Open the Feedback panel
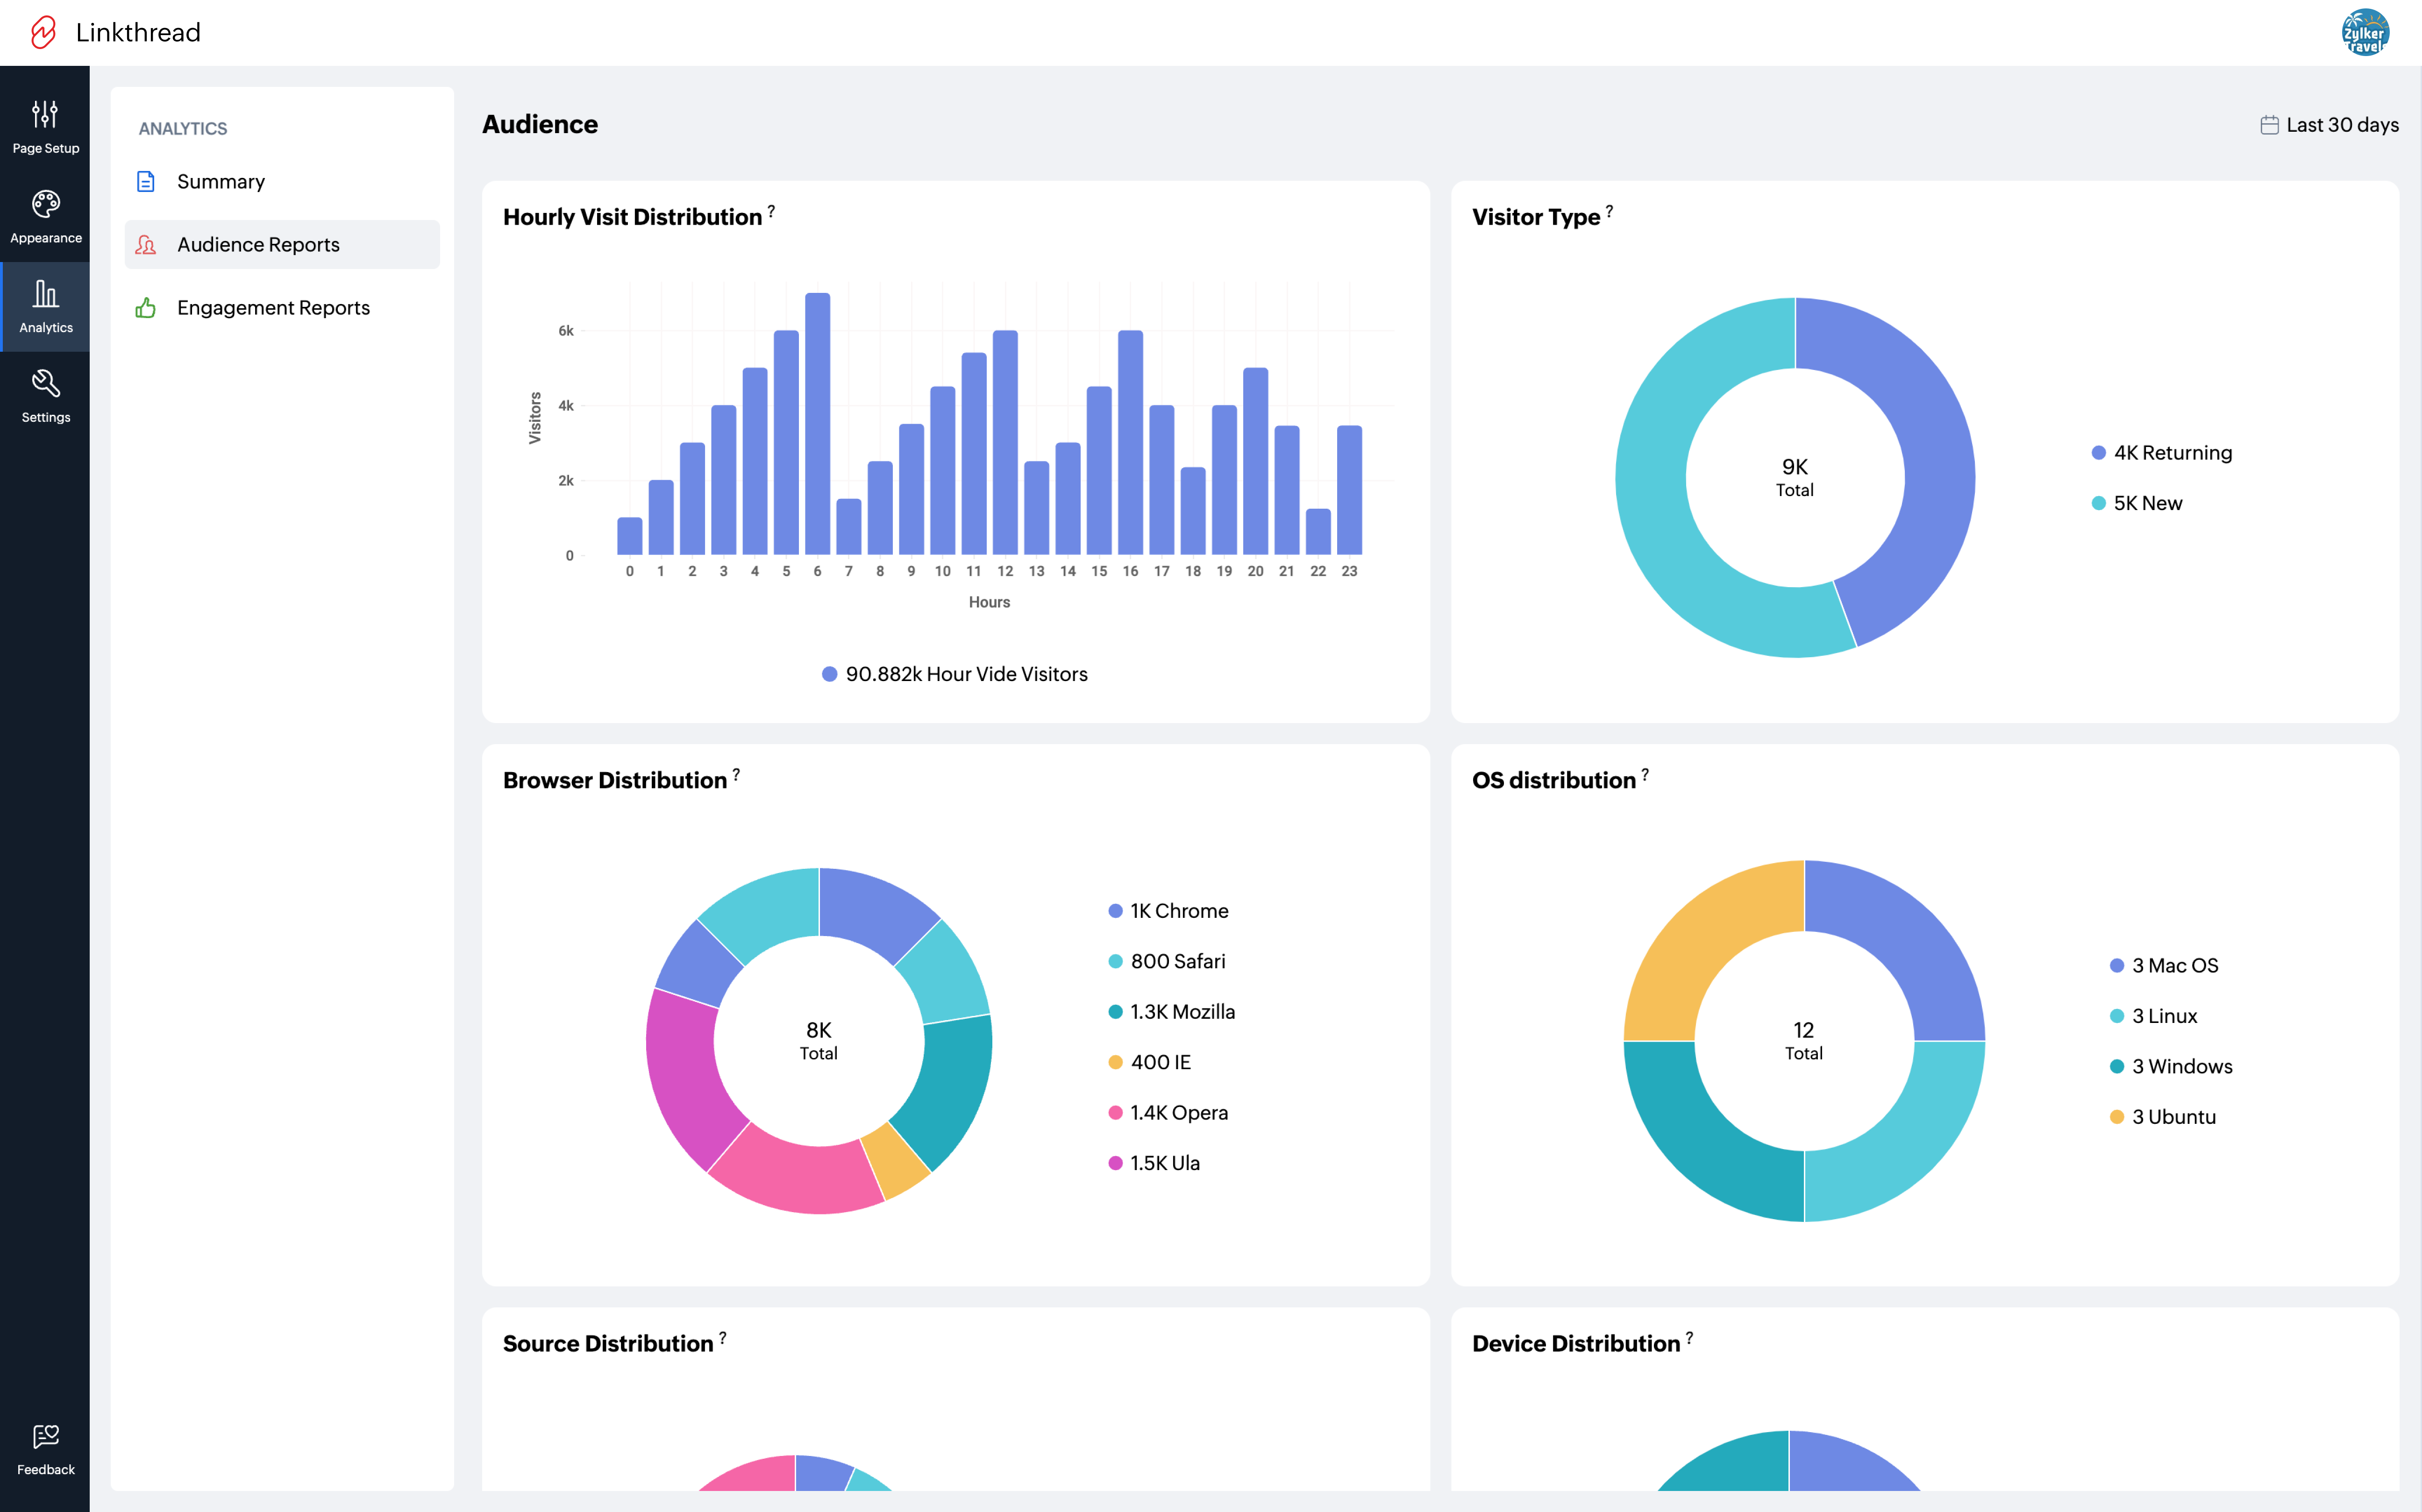 (x=45, y=1449)
